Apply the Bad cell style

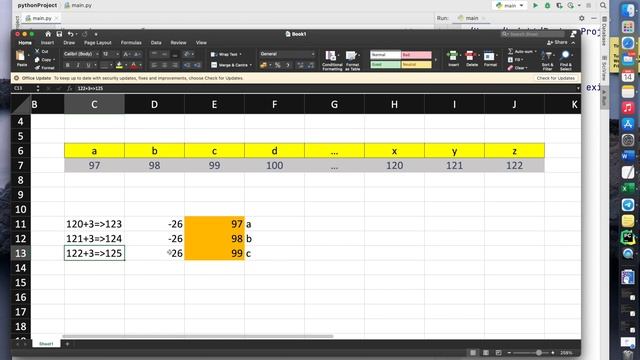click(x=416, y=55)
